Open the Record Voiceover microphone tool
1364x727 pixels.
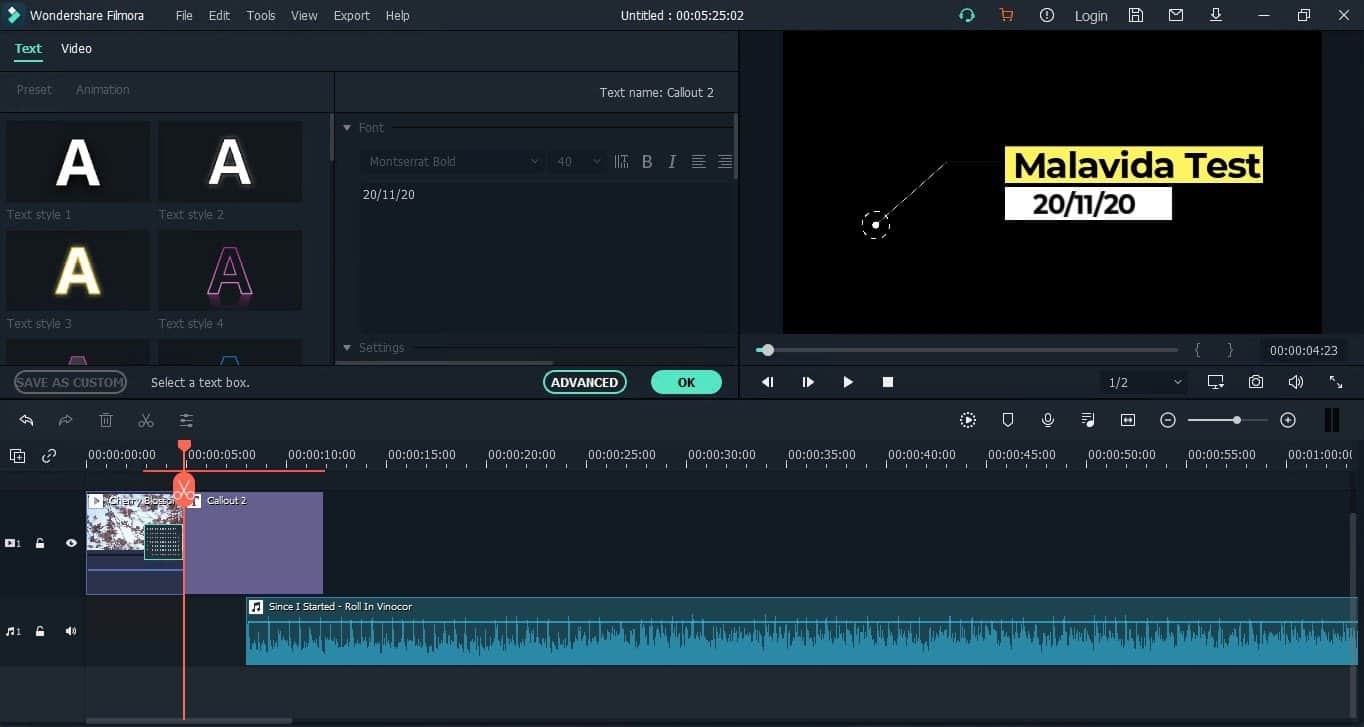1048,421
